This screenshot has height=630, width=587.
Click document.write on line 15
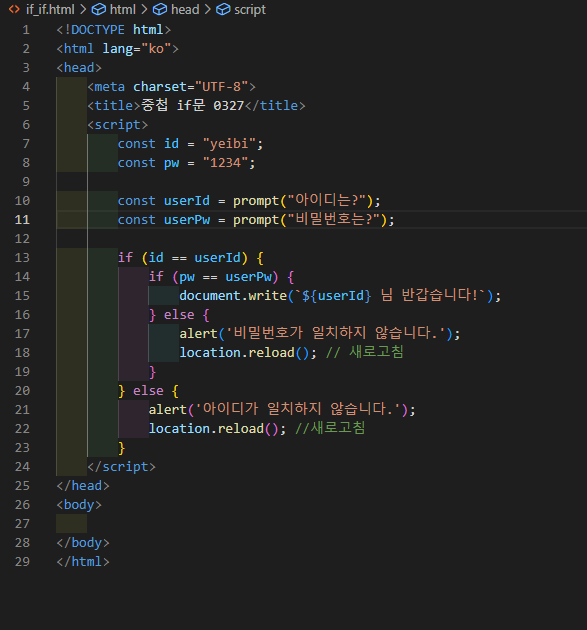click(233, 296)
